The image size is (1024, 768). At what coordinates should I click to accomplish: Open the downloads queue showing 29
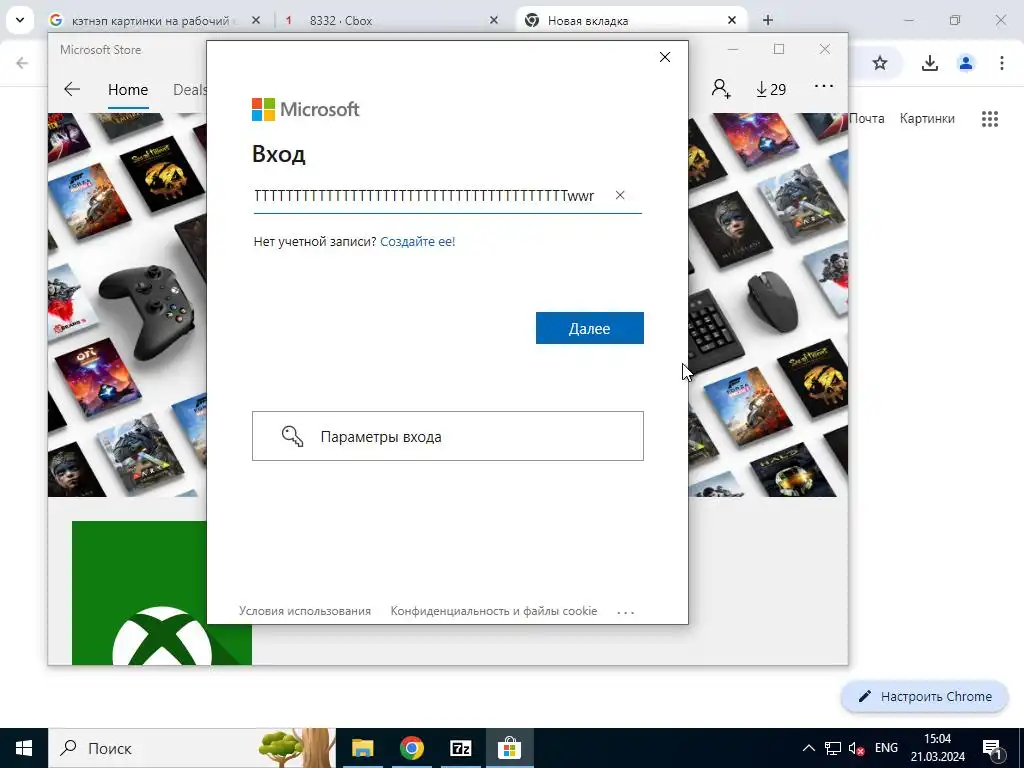tap(771, 89)
